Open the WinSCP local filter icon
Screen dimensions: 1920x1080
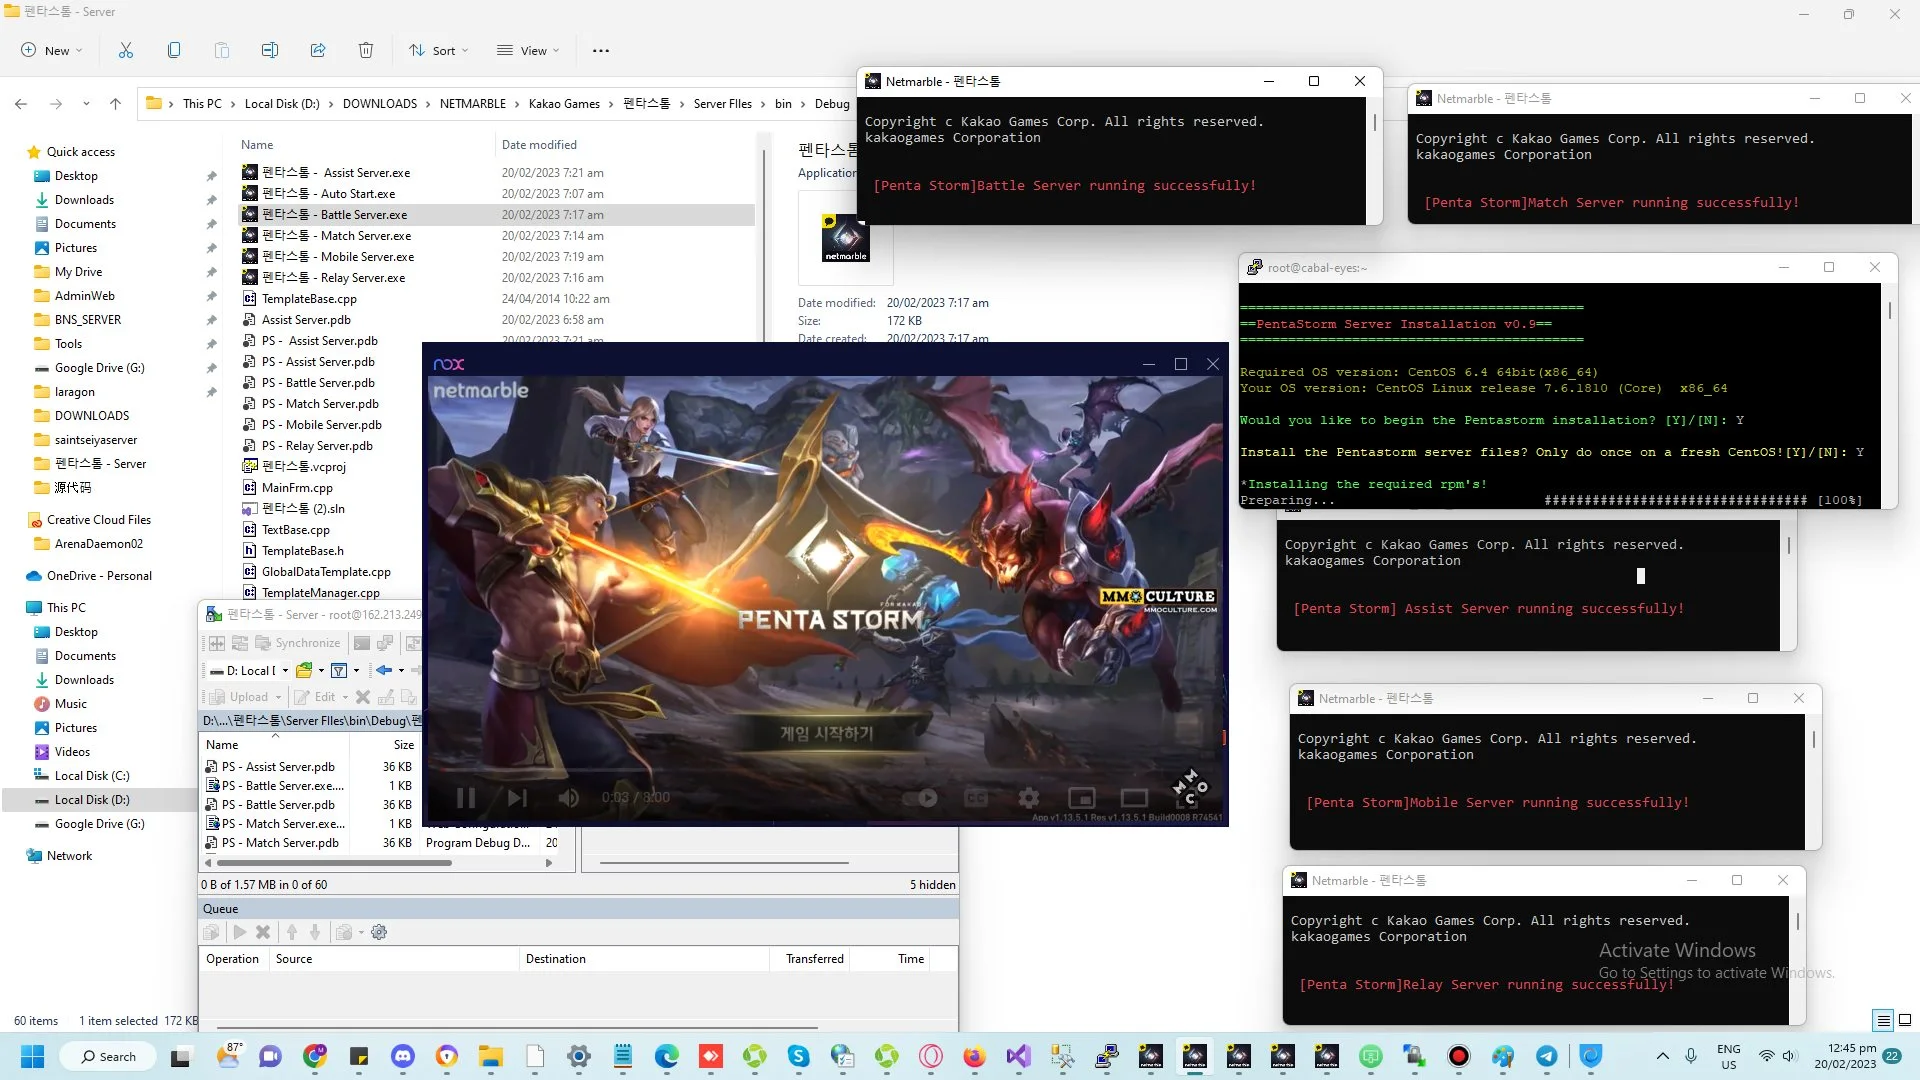[x=339, y=671]
